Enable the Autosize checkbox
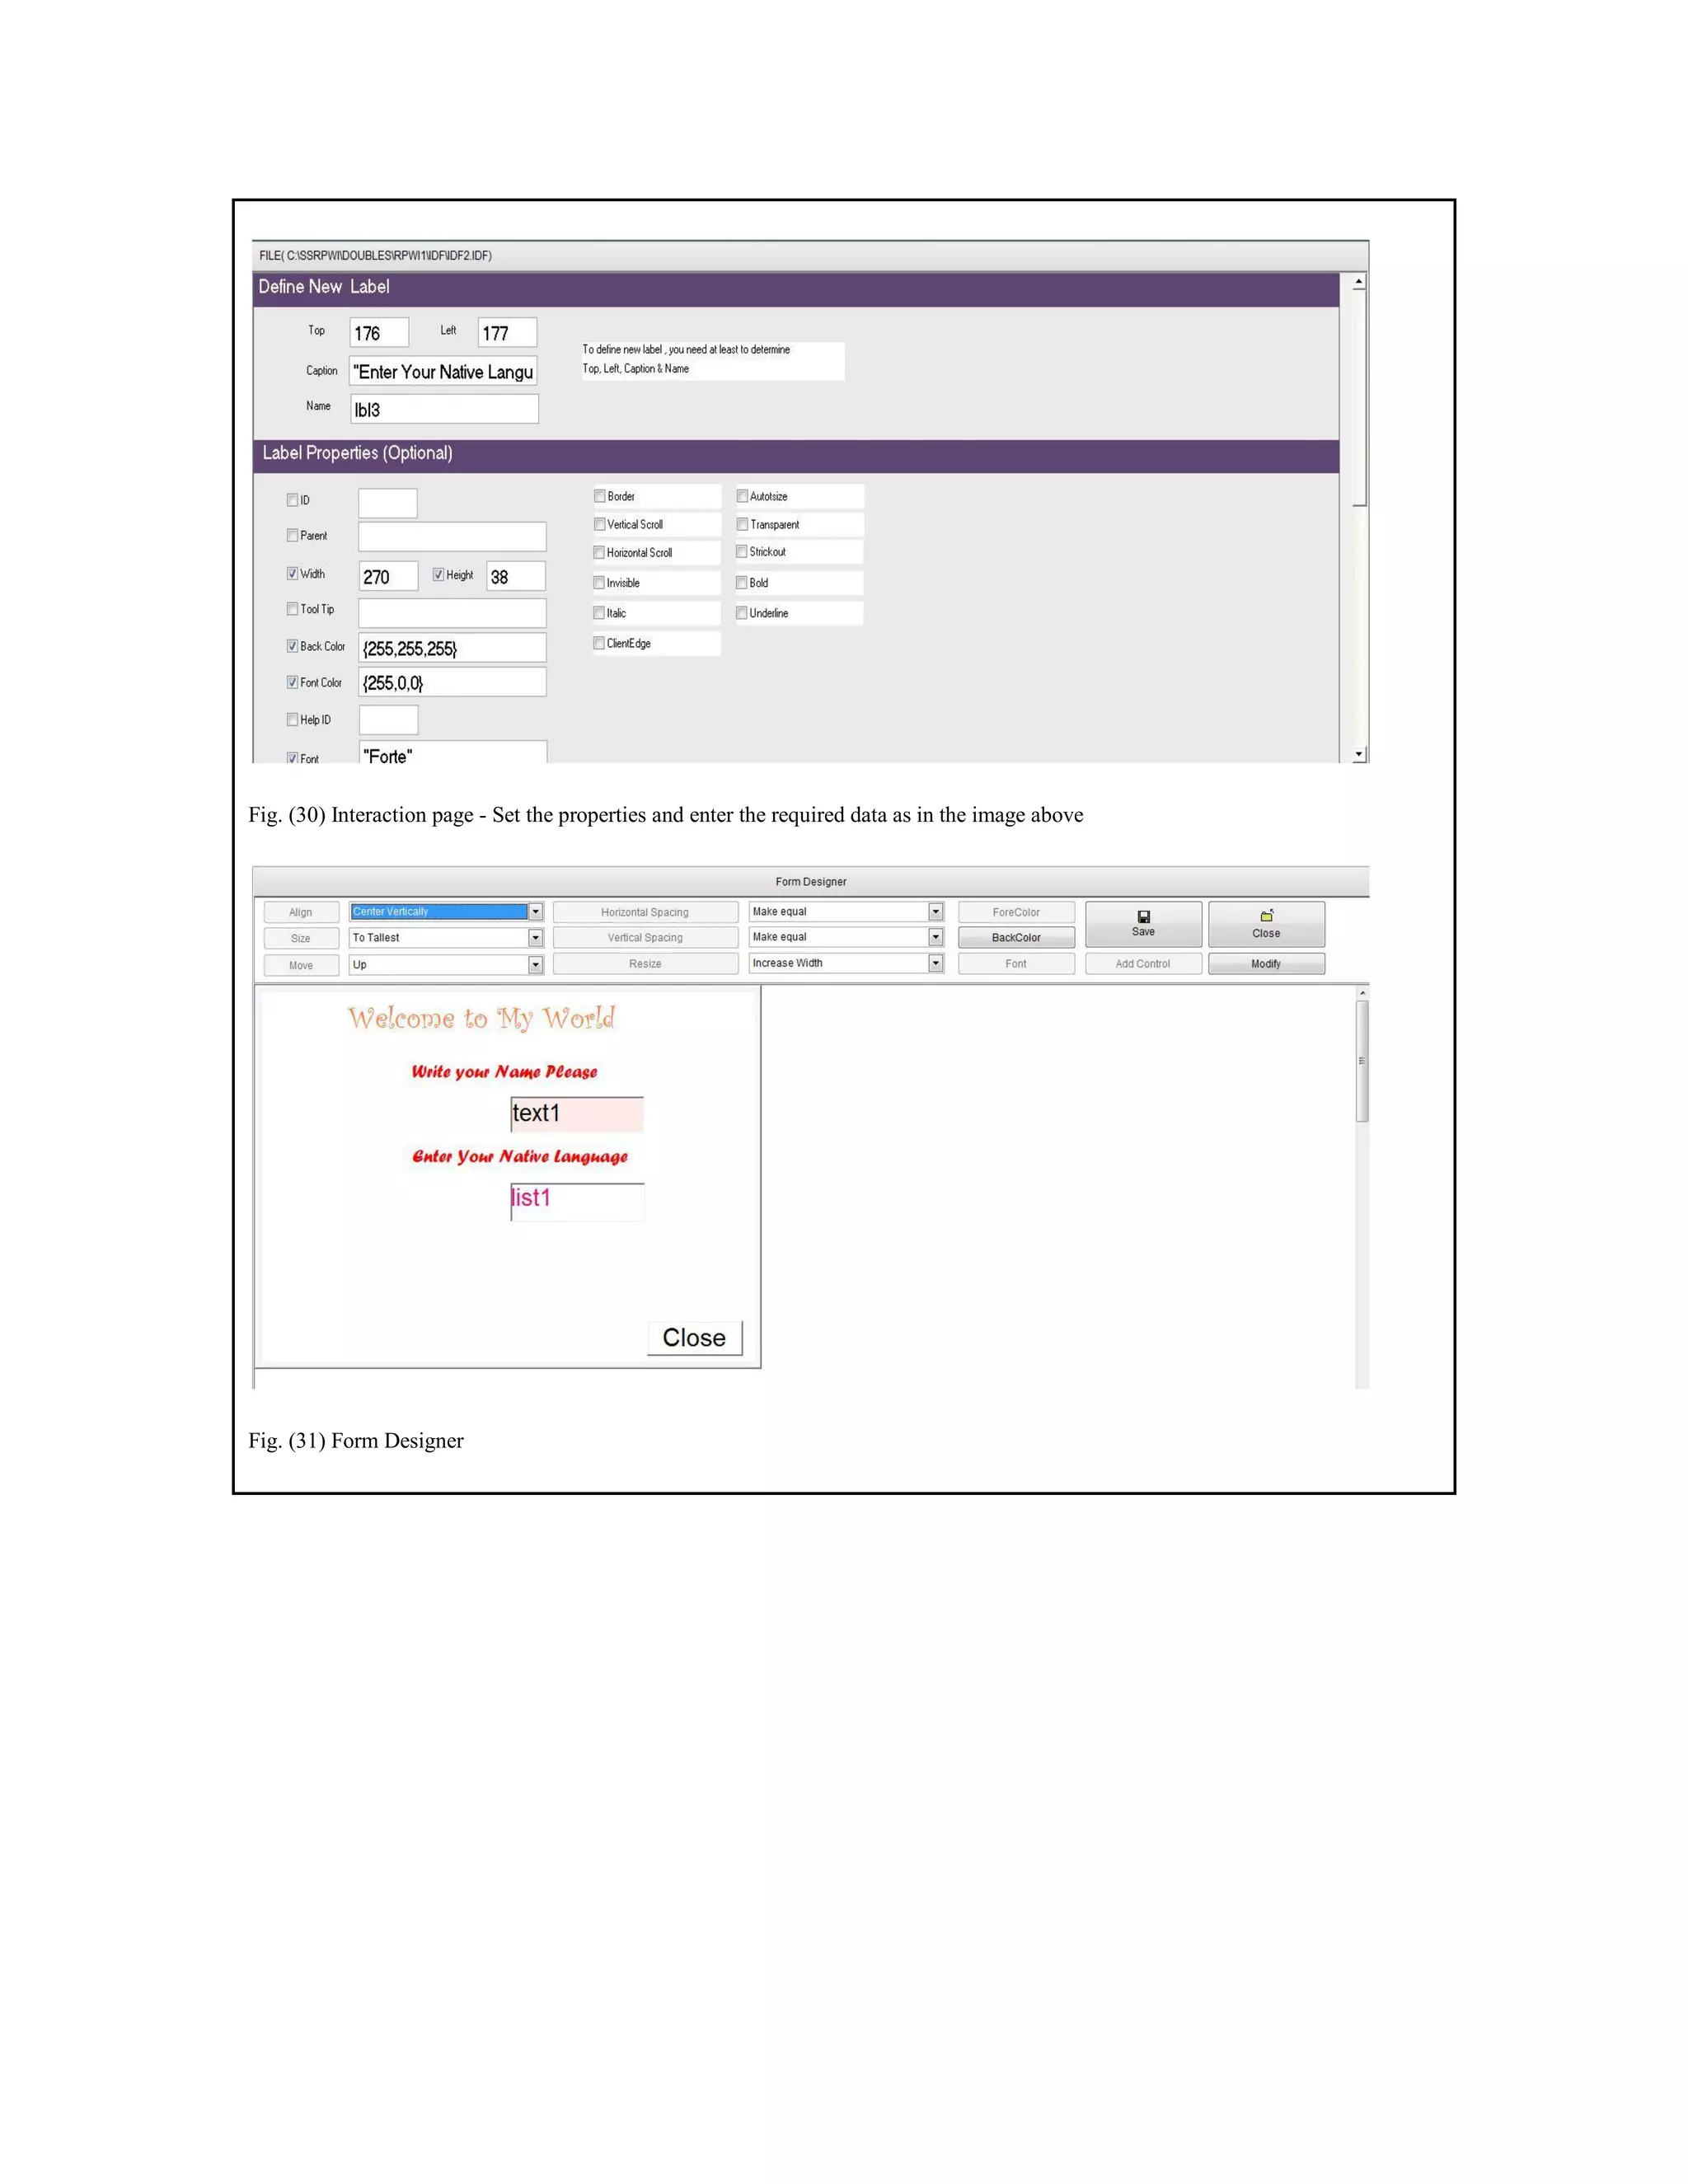This screenshot has height=2184, width=1688. (x=742, y=496)
